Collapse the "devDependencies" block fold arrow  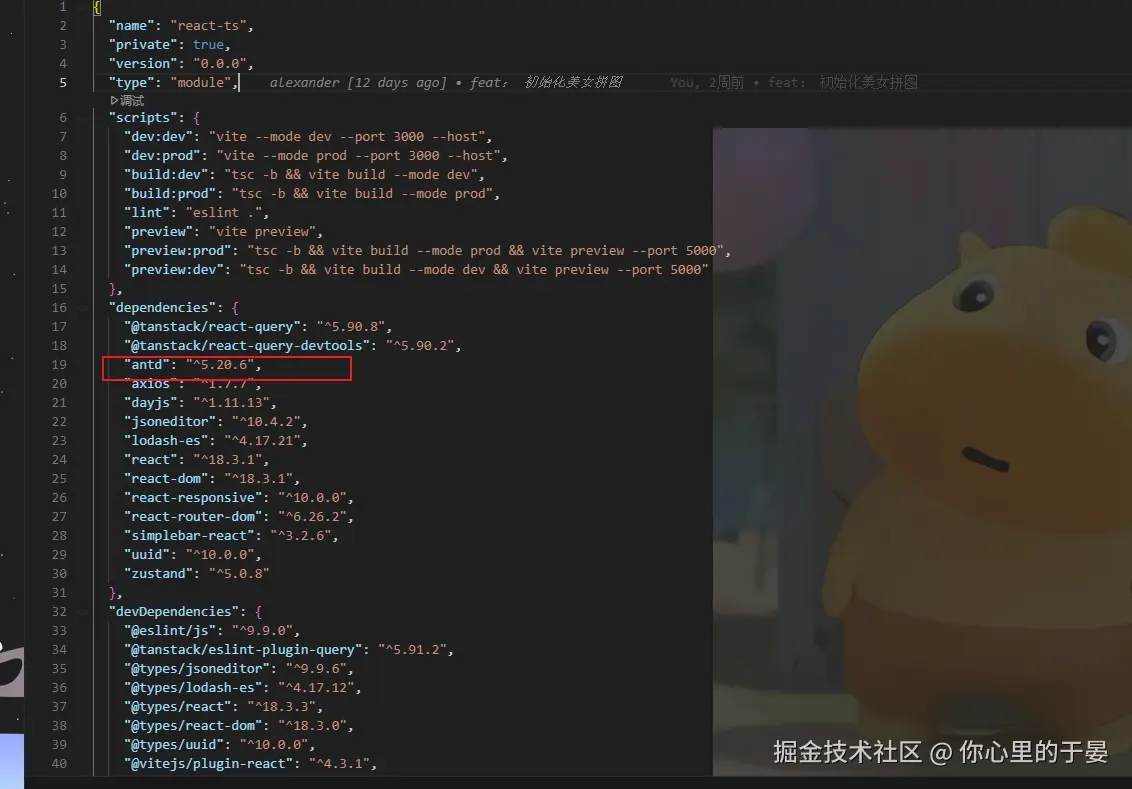pyautogui.click(x=82, y=611)
